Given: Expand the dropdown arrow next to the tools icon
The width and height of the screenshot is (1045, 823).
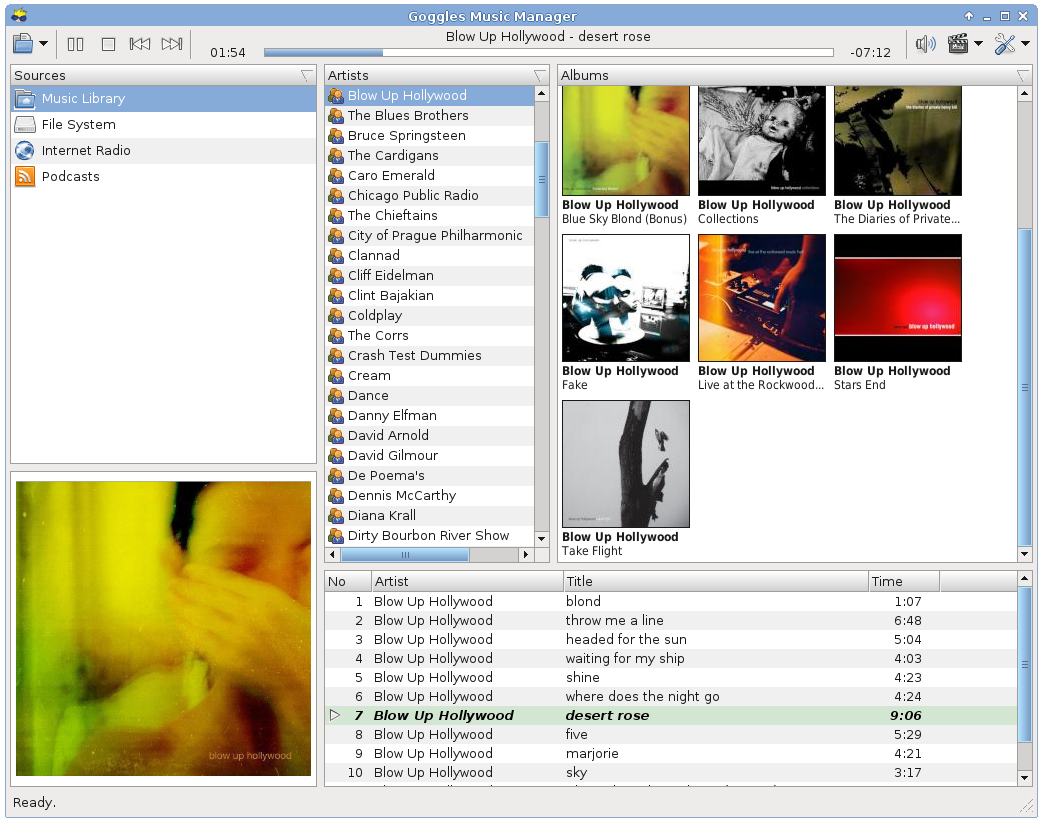Looking at the screenshot, I should click(1026, 45).
